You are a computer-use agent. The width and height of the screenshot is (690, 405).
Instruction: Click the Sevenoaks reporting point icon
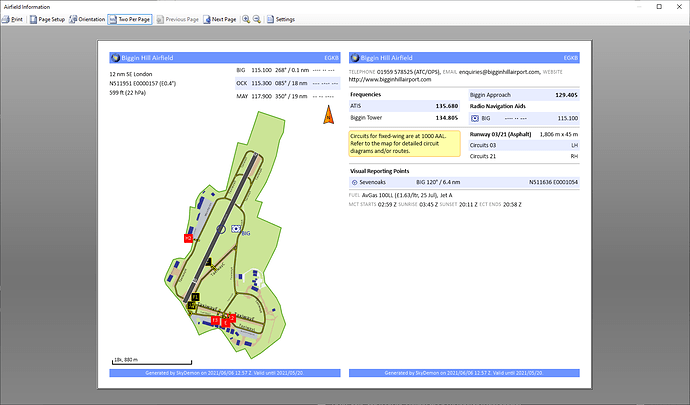354,182
